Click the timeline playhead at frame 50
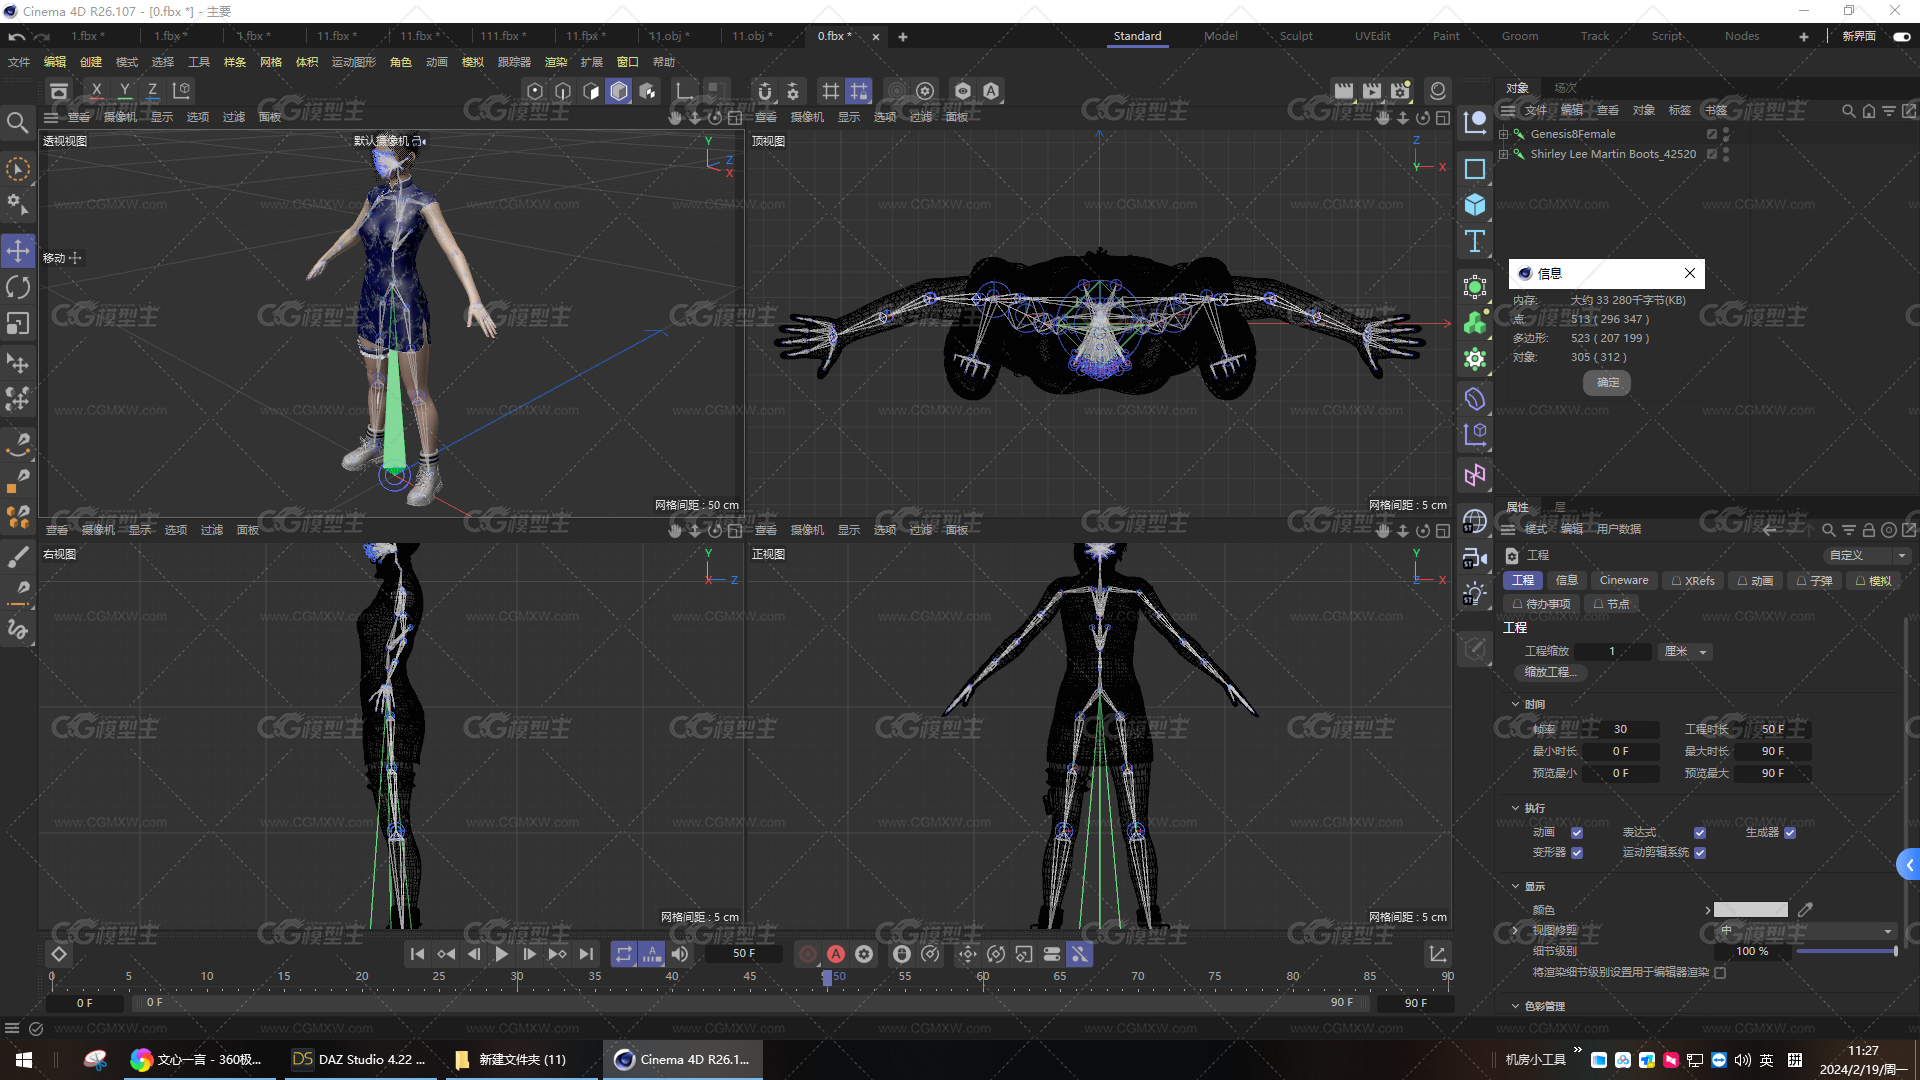This screenshot has width=1920, height=1080. pos(827,977)
